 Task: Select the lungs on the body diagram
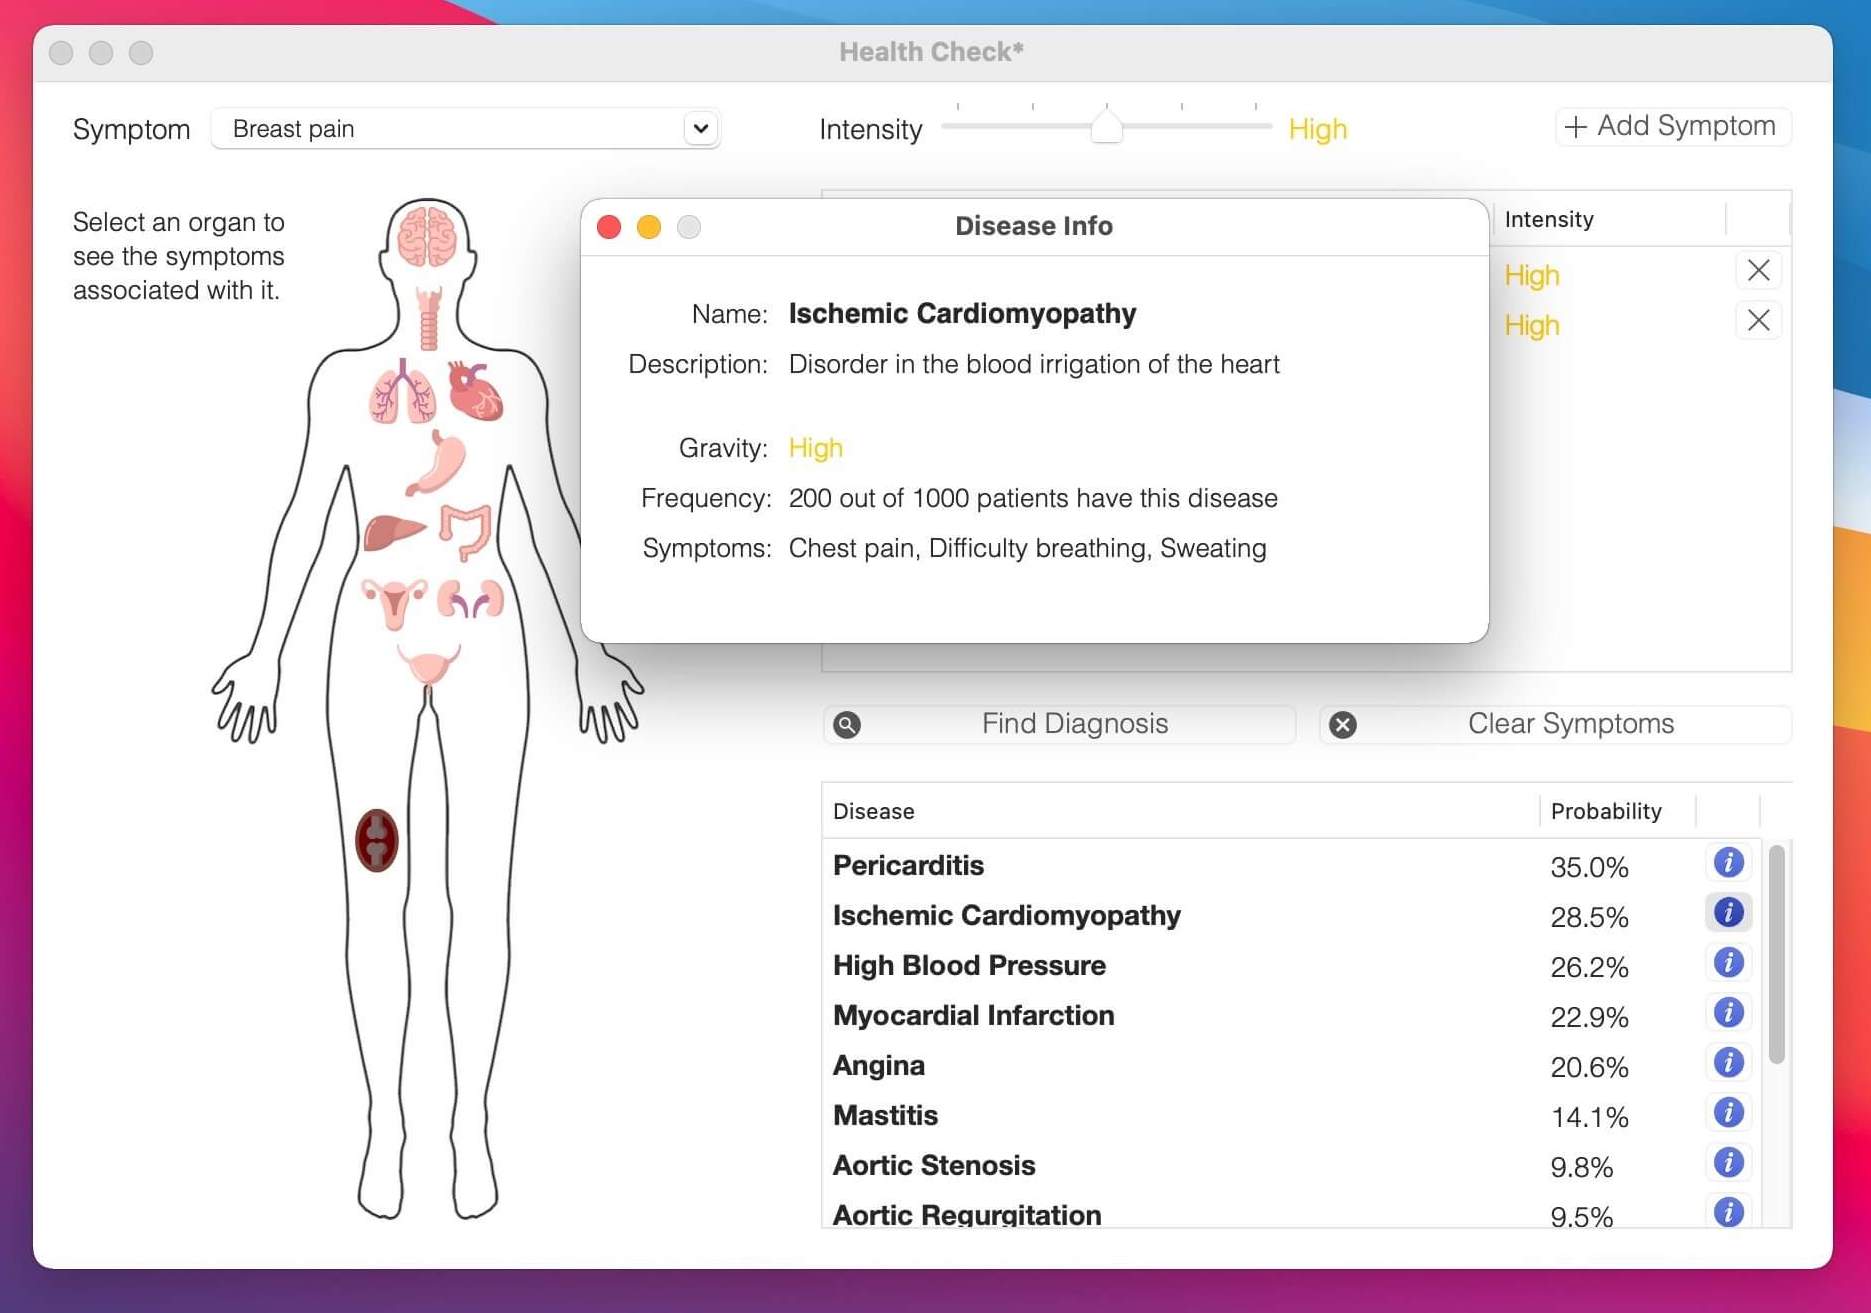(402, 393)
